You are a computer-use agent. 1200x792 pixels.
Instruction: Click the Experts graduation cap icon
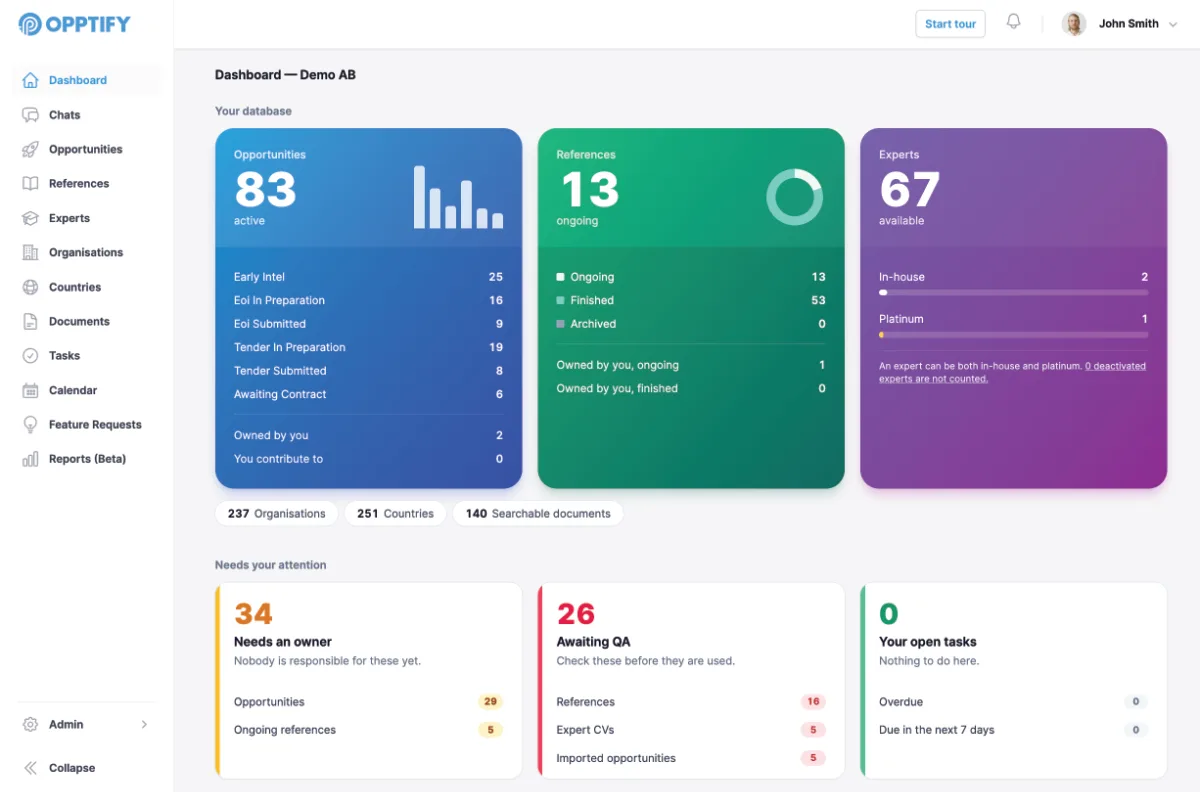click(x=30, y=218)
